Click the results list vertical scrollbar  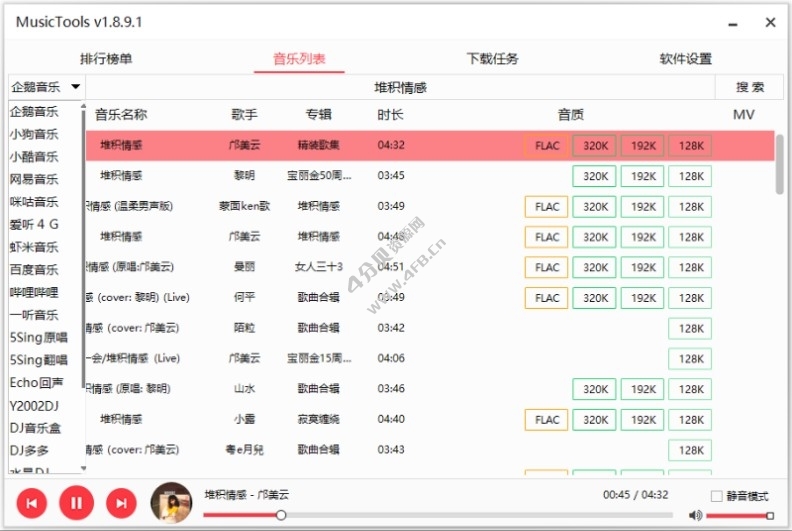(780, 164)
